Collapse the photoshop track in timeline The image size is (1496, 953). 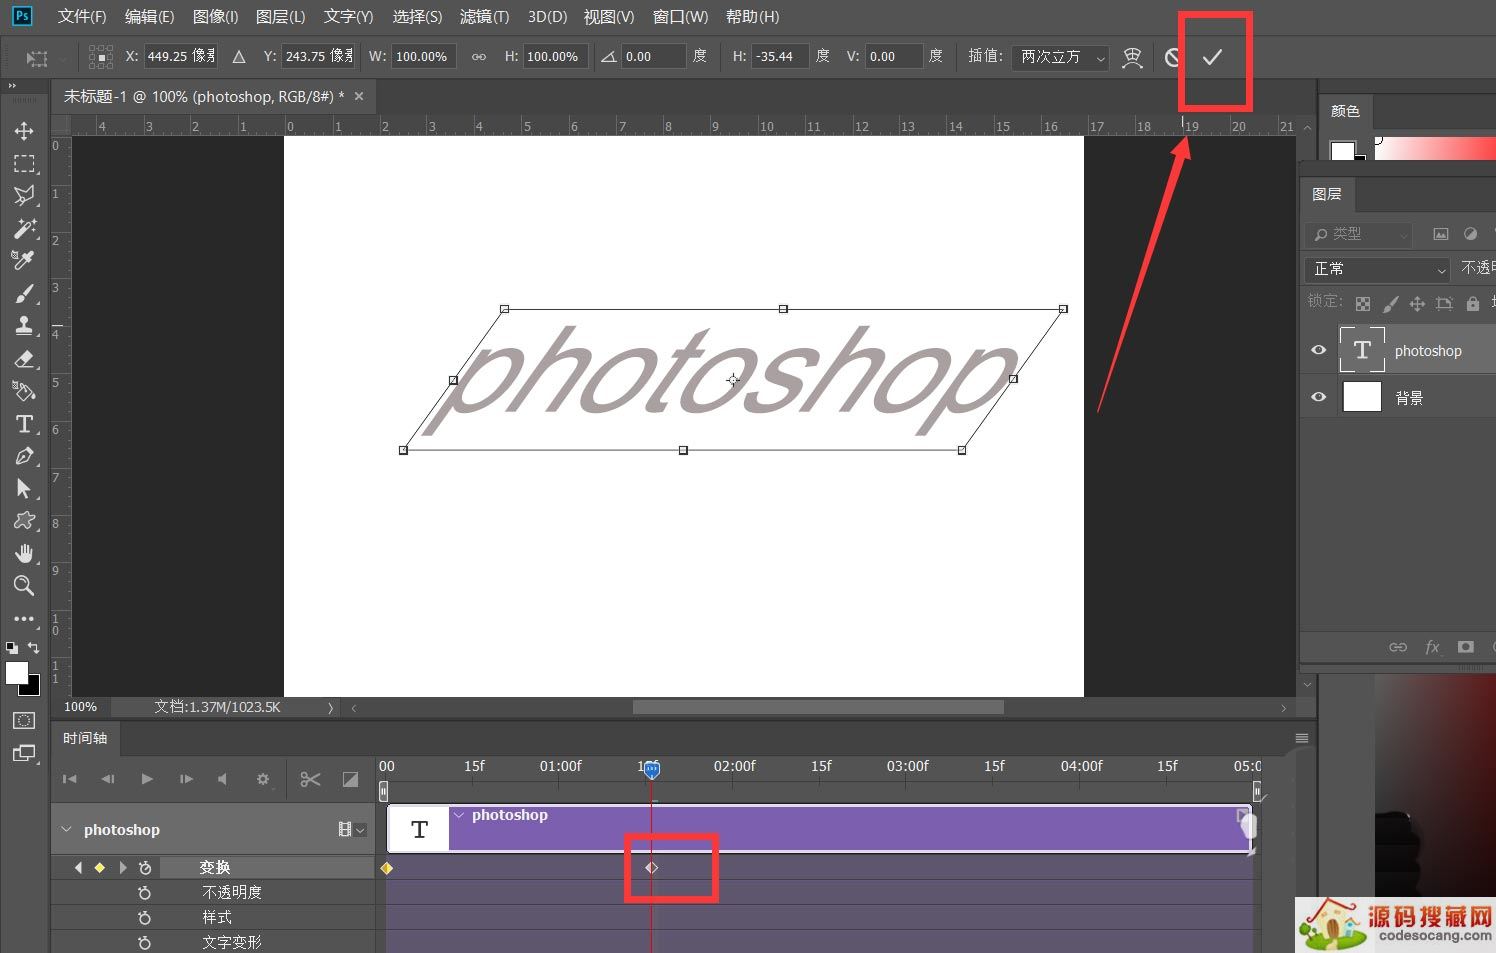(67, 829)
